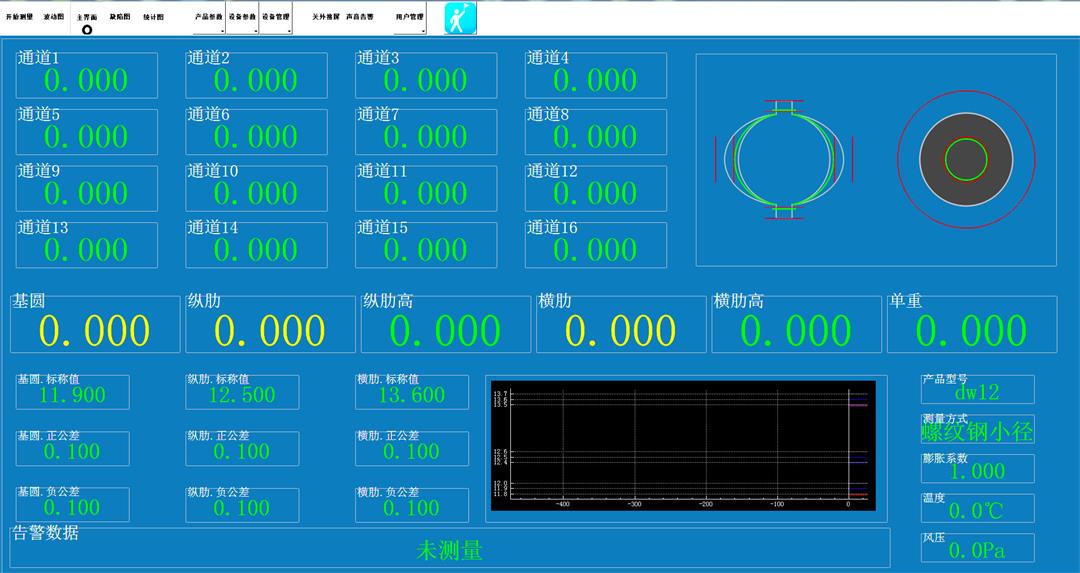The height and width of the screenshot is (573, 1080).
Task: Open the 缺陷图 defect chart view
Action: click(120, 17)
